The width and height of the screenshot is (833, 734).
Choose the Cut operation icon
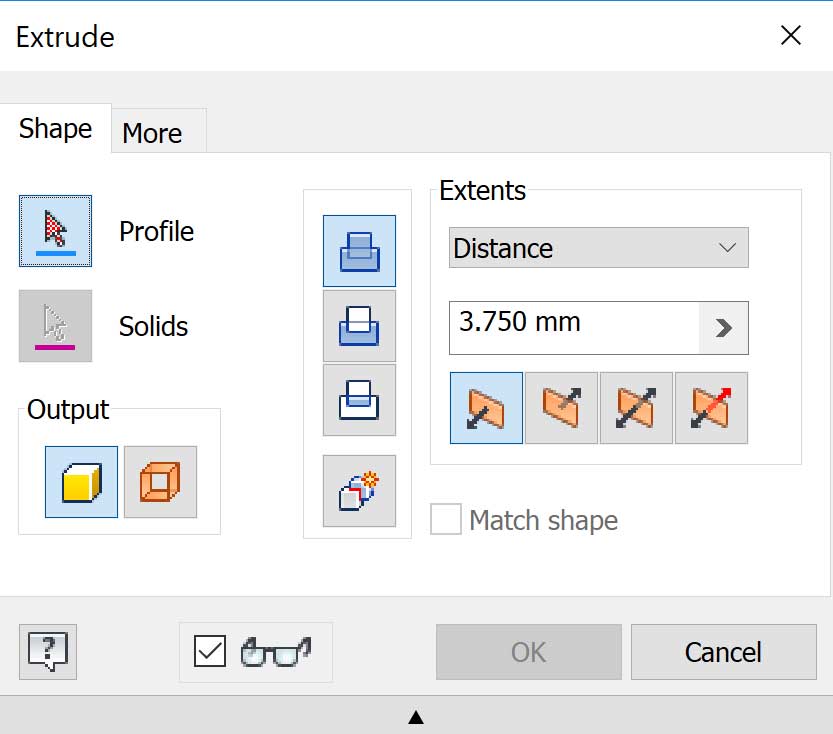(359, 326)
